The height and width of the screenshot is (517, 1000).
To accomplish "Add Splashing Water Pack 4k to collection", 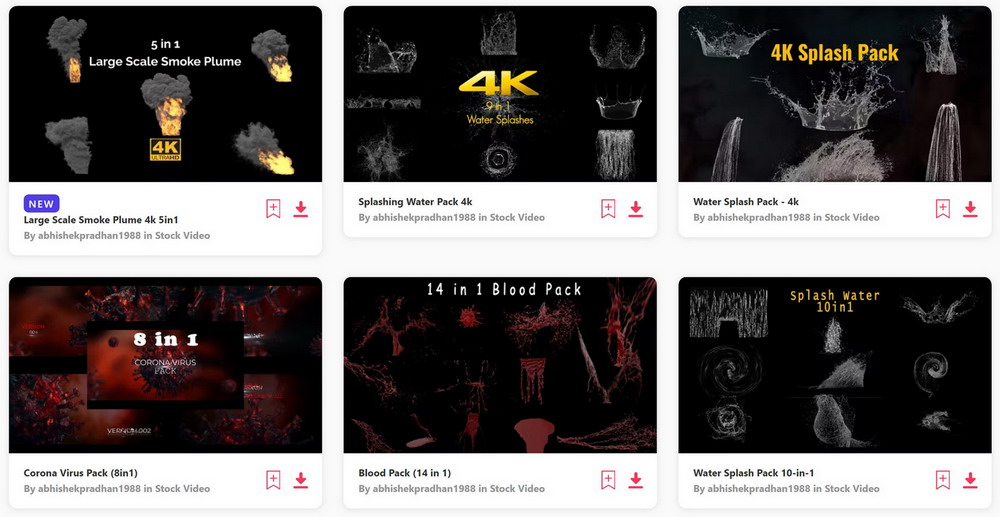I will (x=608, y=208).
